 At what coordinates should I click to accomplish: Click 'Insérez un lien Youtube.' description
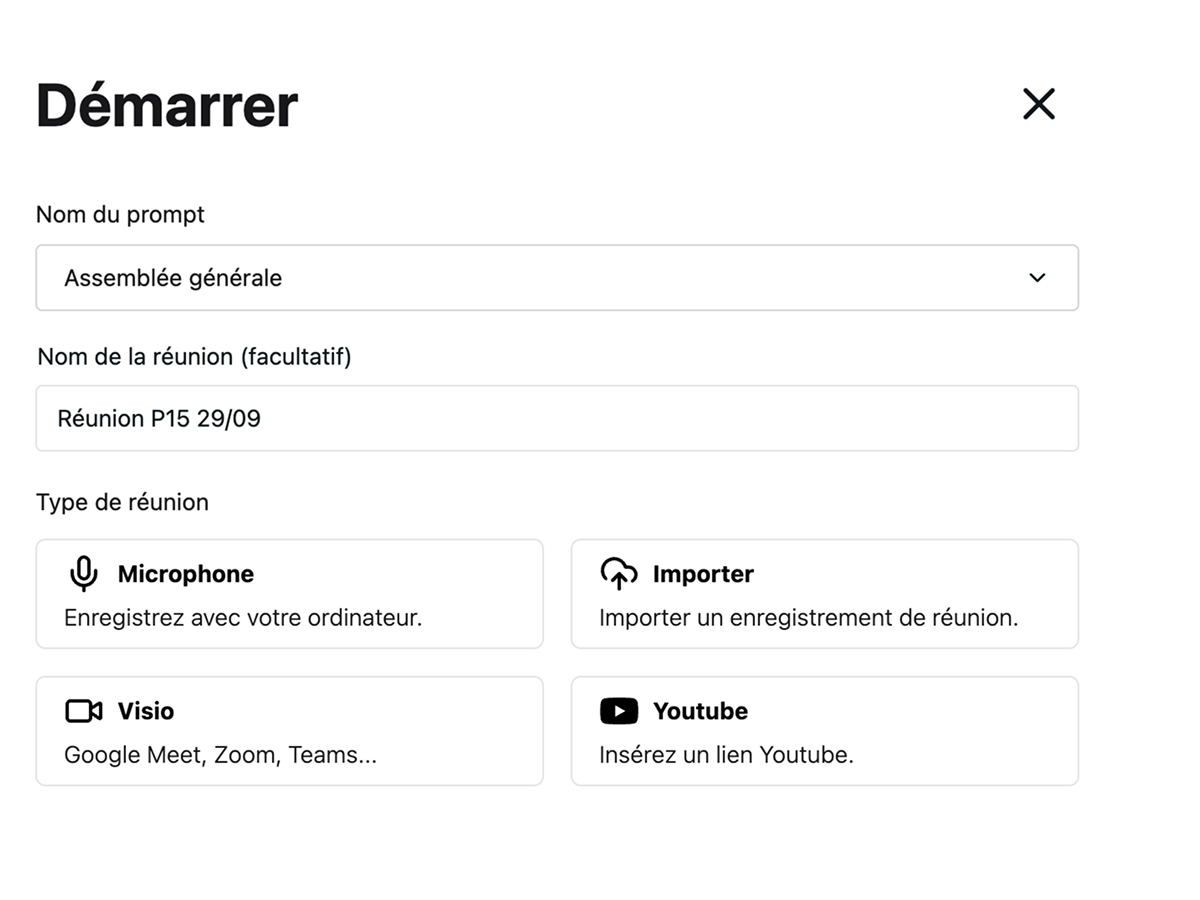click(x=726, y=755)
